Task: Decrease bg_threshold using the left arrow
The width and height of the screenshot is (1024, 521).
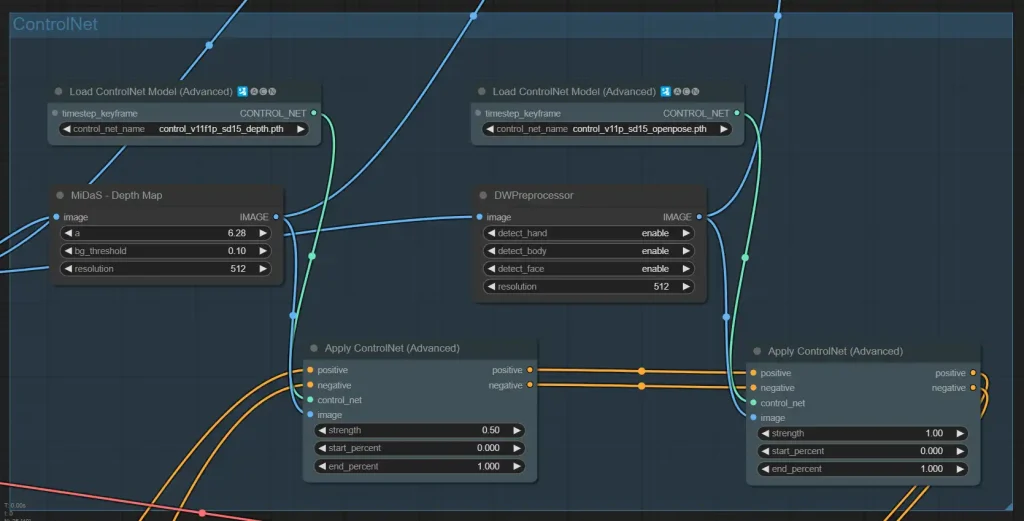Action: coord(66,251)
